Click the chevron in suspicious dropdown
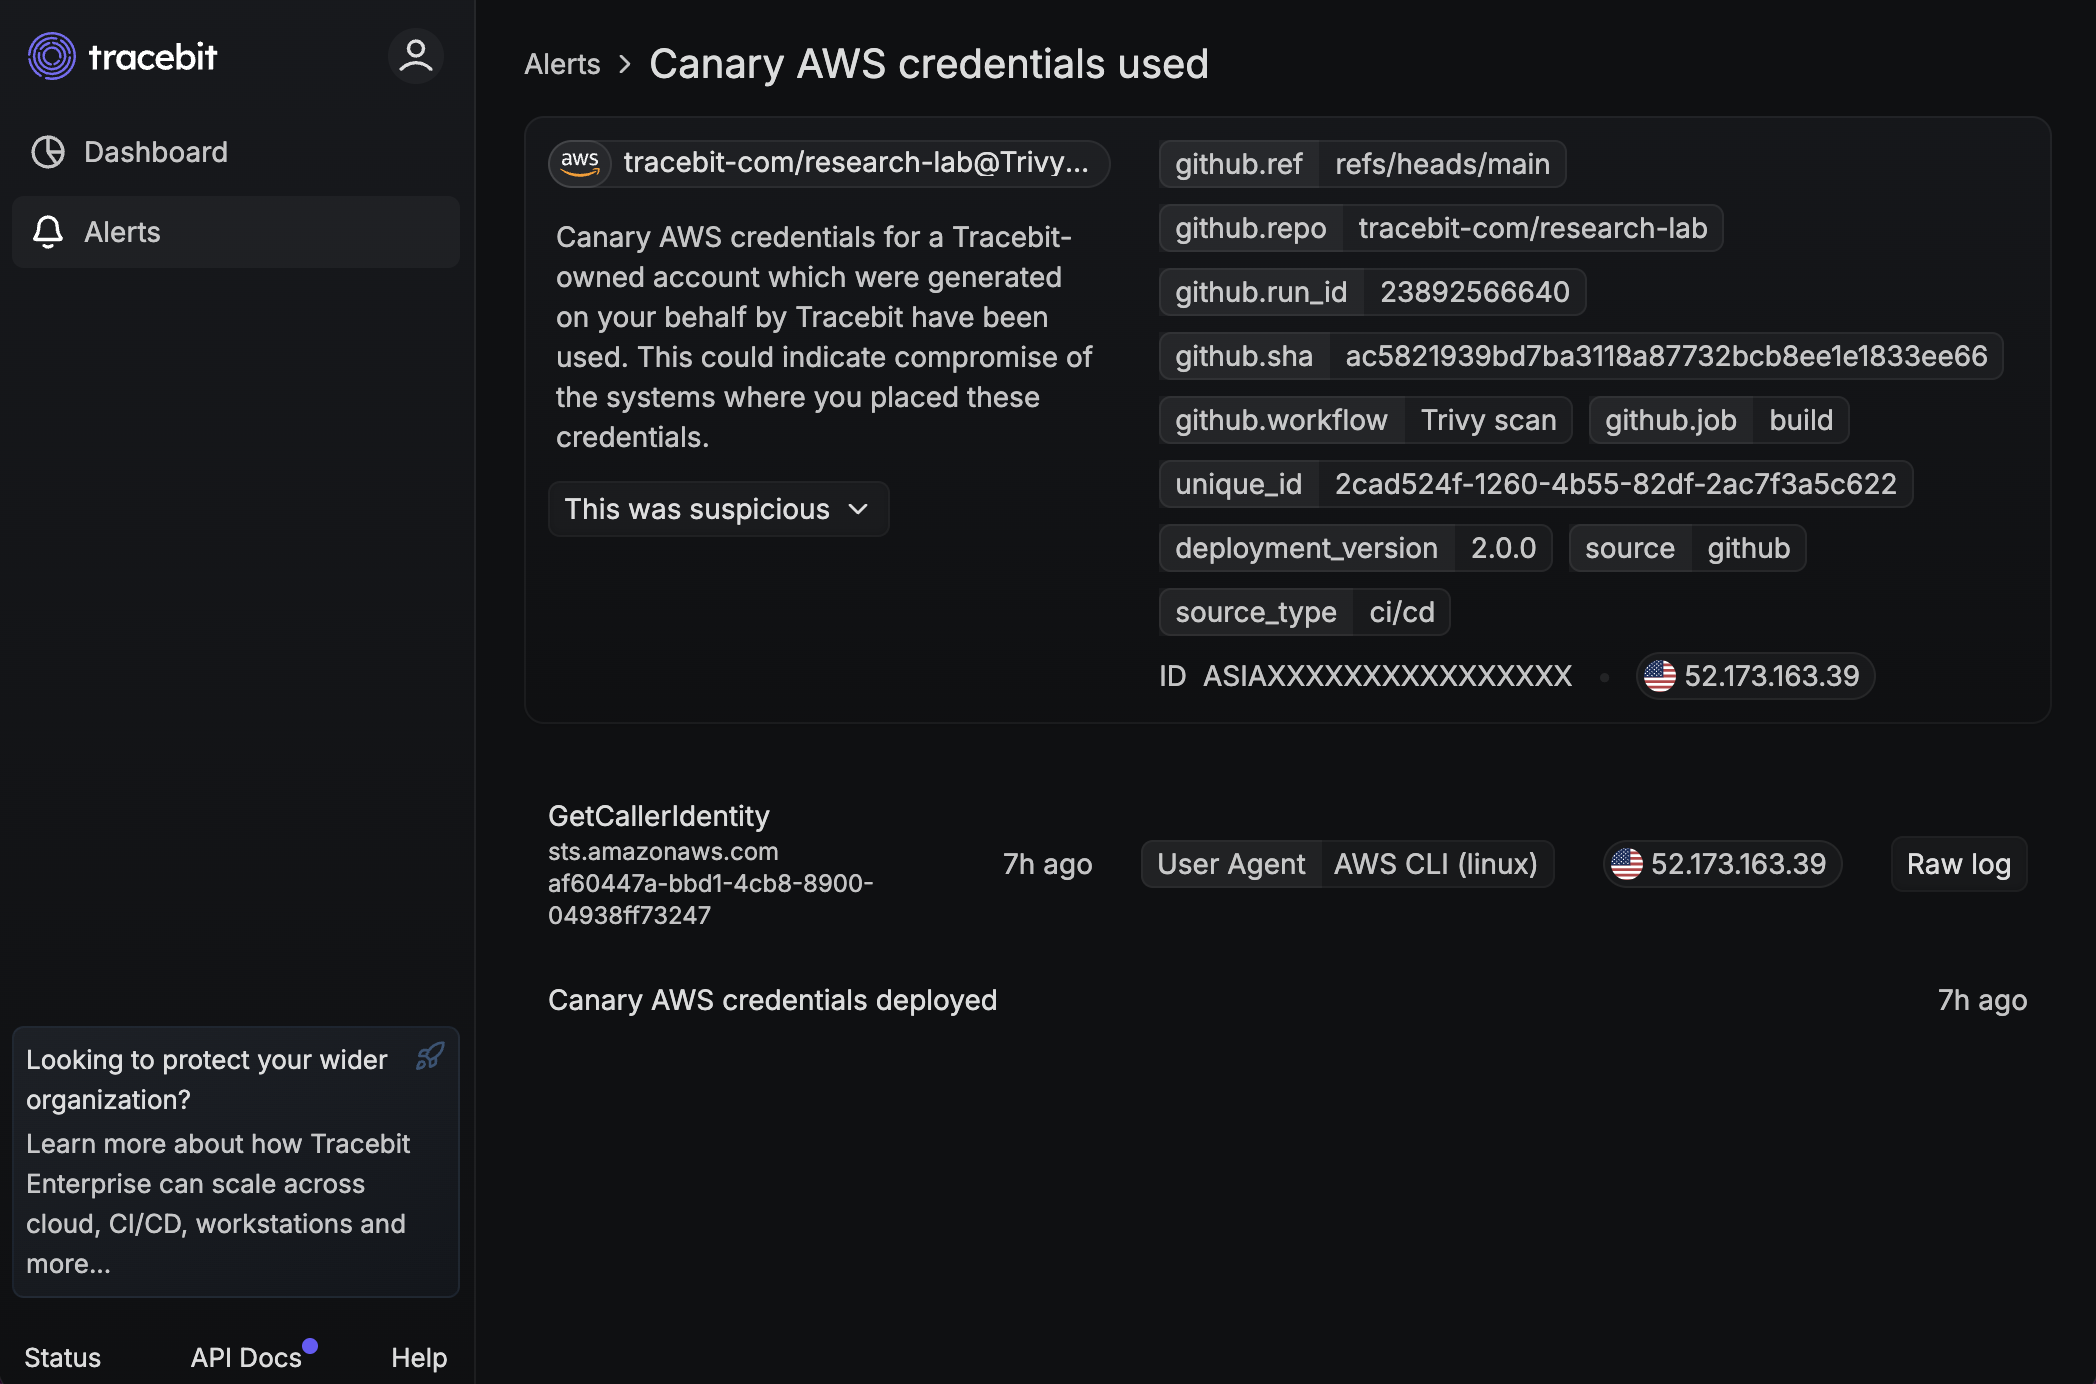Screen dimensions: 2096x1384 coord(858,509)
